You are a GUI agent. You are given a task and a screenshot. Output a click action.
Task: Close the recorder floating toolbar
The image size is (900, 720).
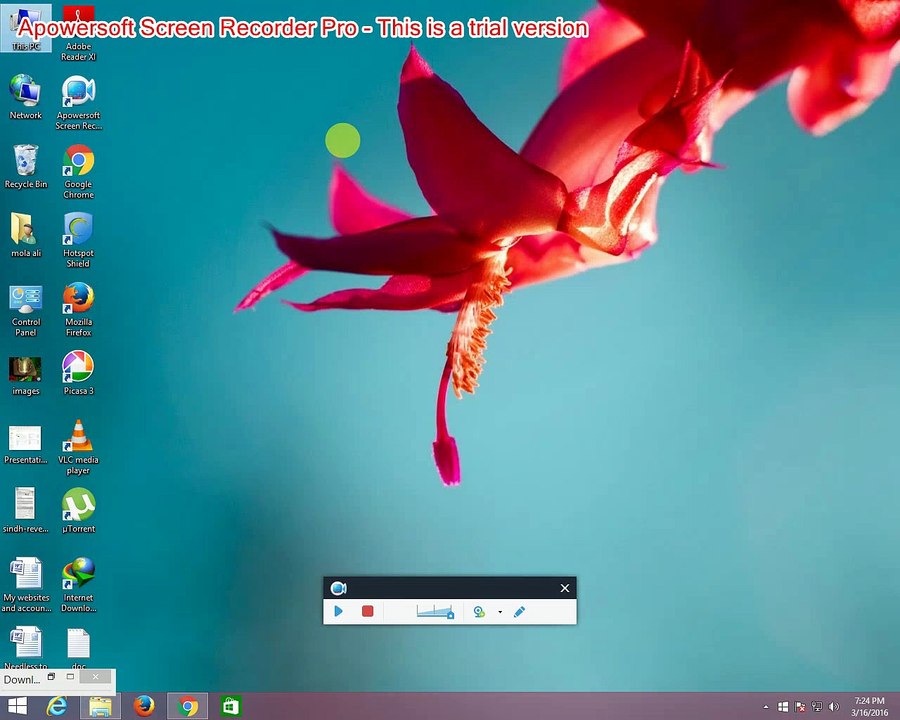point(565,588)
